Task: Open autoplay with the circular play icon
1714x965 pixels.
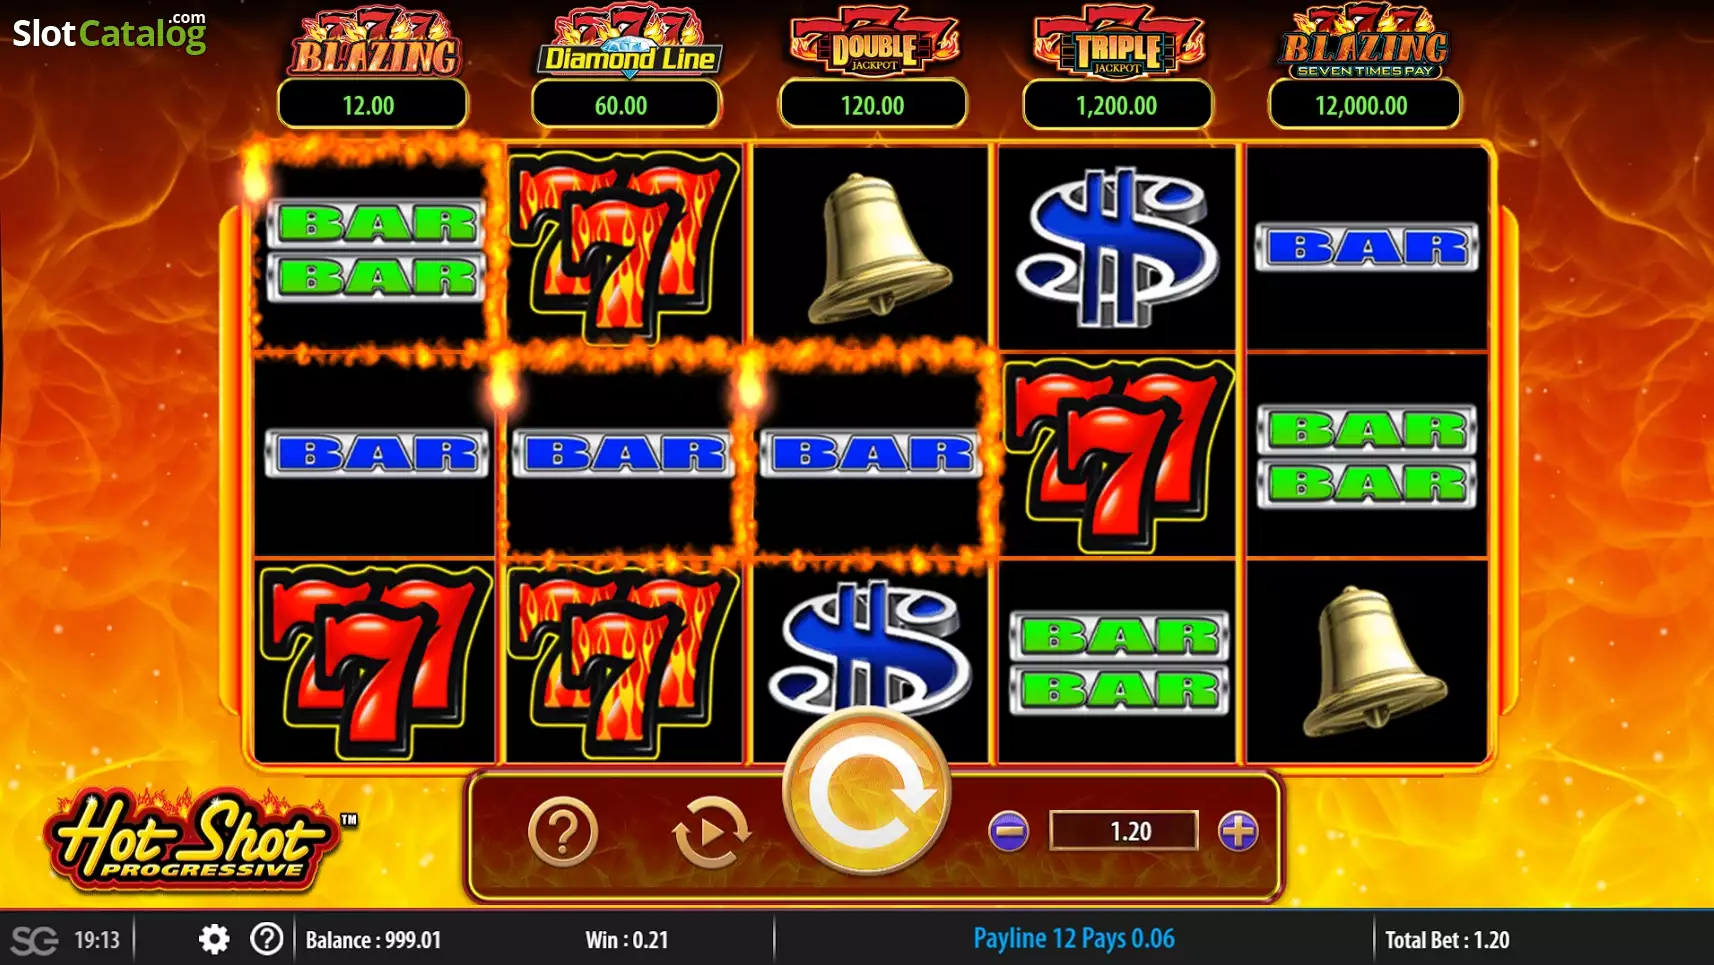Action: pyautogui.click(x=711, y=831)
